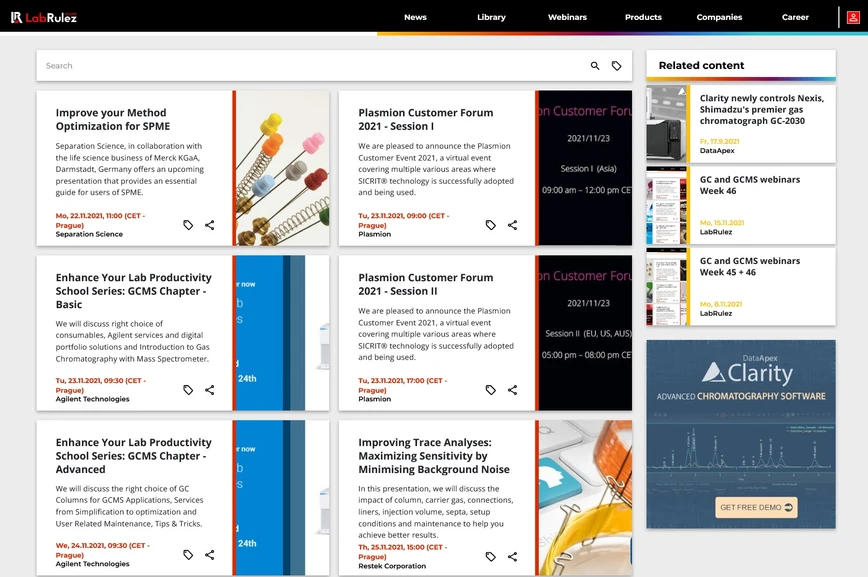This screenshot has width=868, height=577.
Task: Click the Plasmion Session I (Asia) image
Action: [x=585, y=168]
